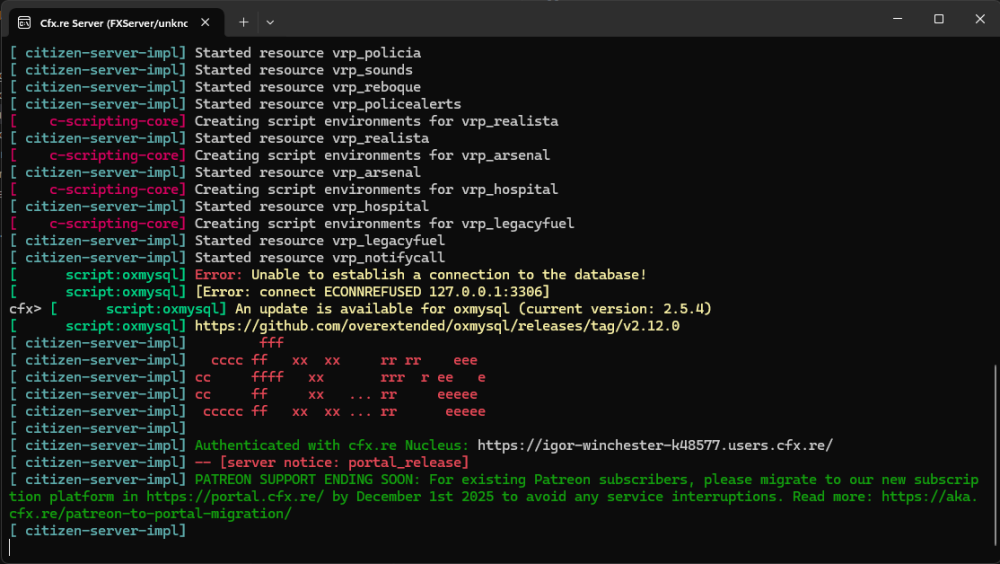Minimize the terminal window
1000x564 pixels.
tap(892, 19)
